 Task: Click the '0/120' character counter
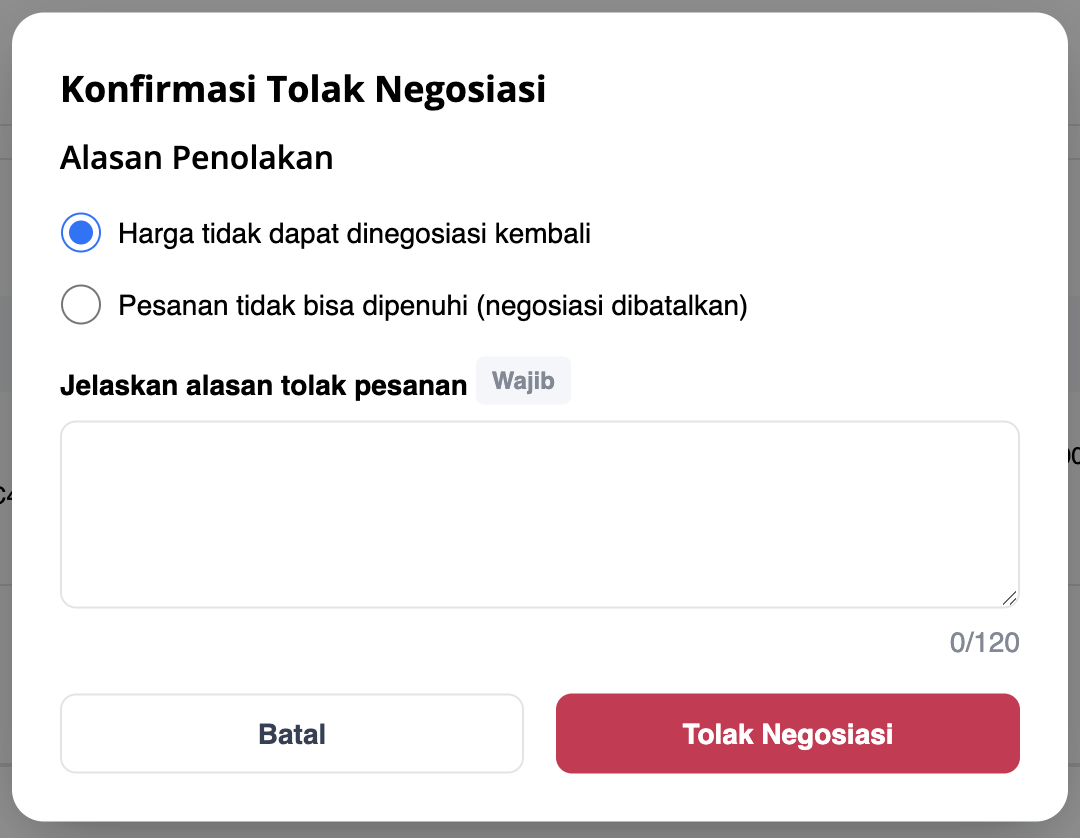(984, 642)
